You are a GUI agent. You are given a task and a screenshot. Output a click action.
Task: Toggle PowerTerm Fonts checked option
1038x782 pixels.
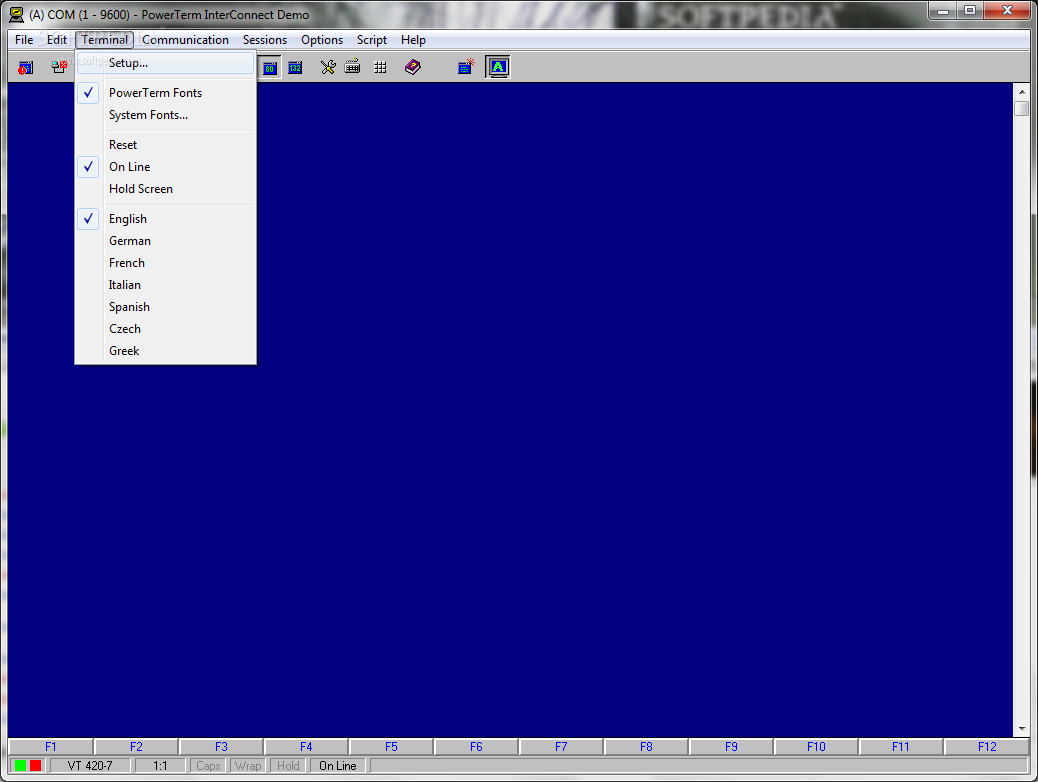(x=165, y=93)
